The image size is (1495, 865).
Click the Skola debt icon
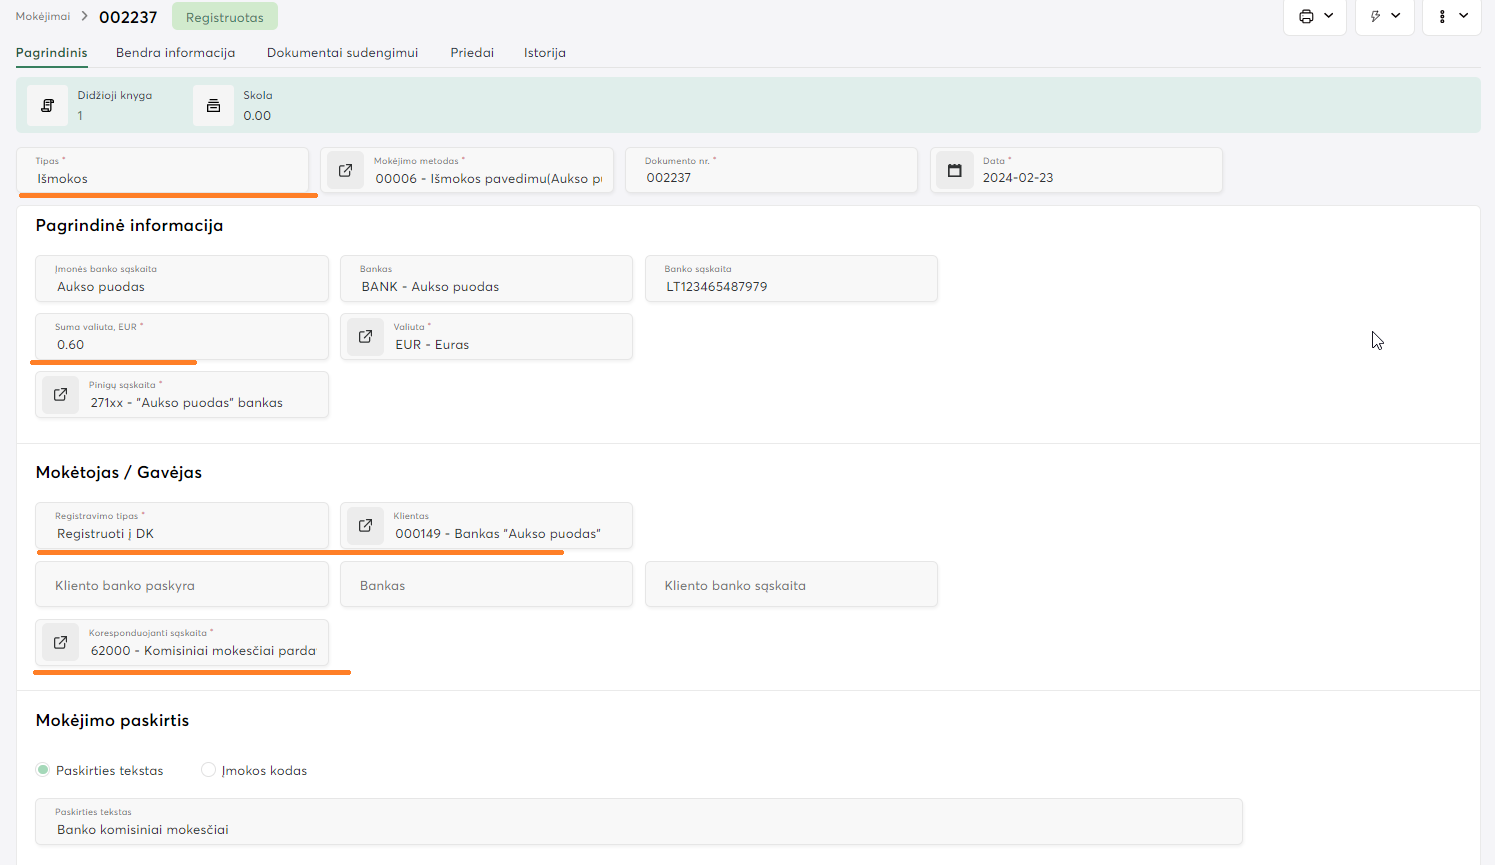(x=213, y=106)
